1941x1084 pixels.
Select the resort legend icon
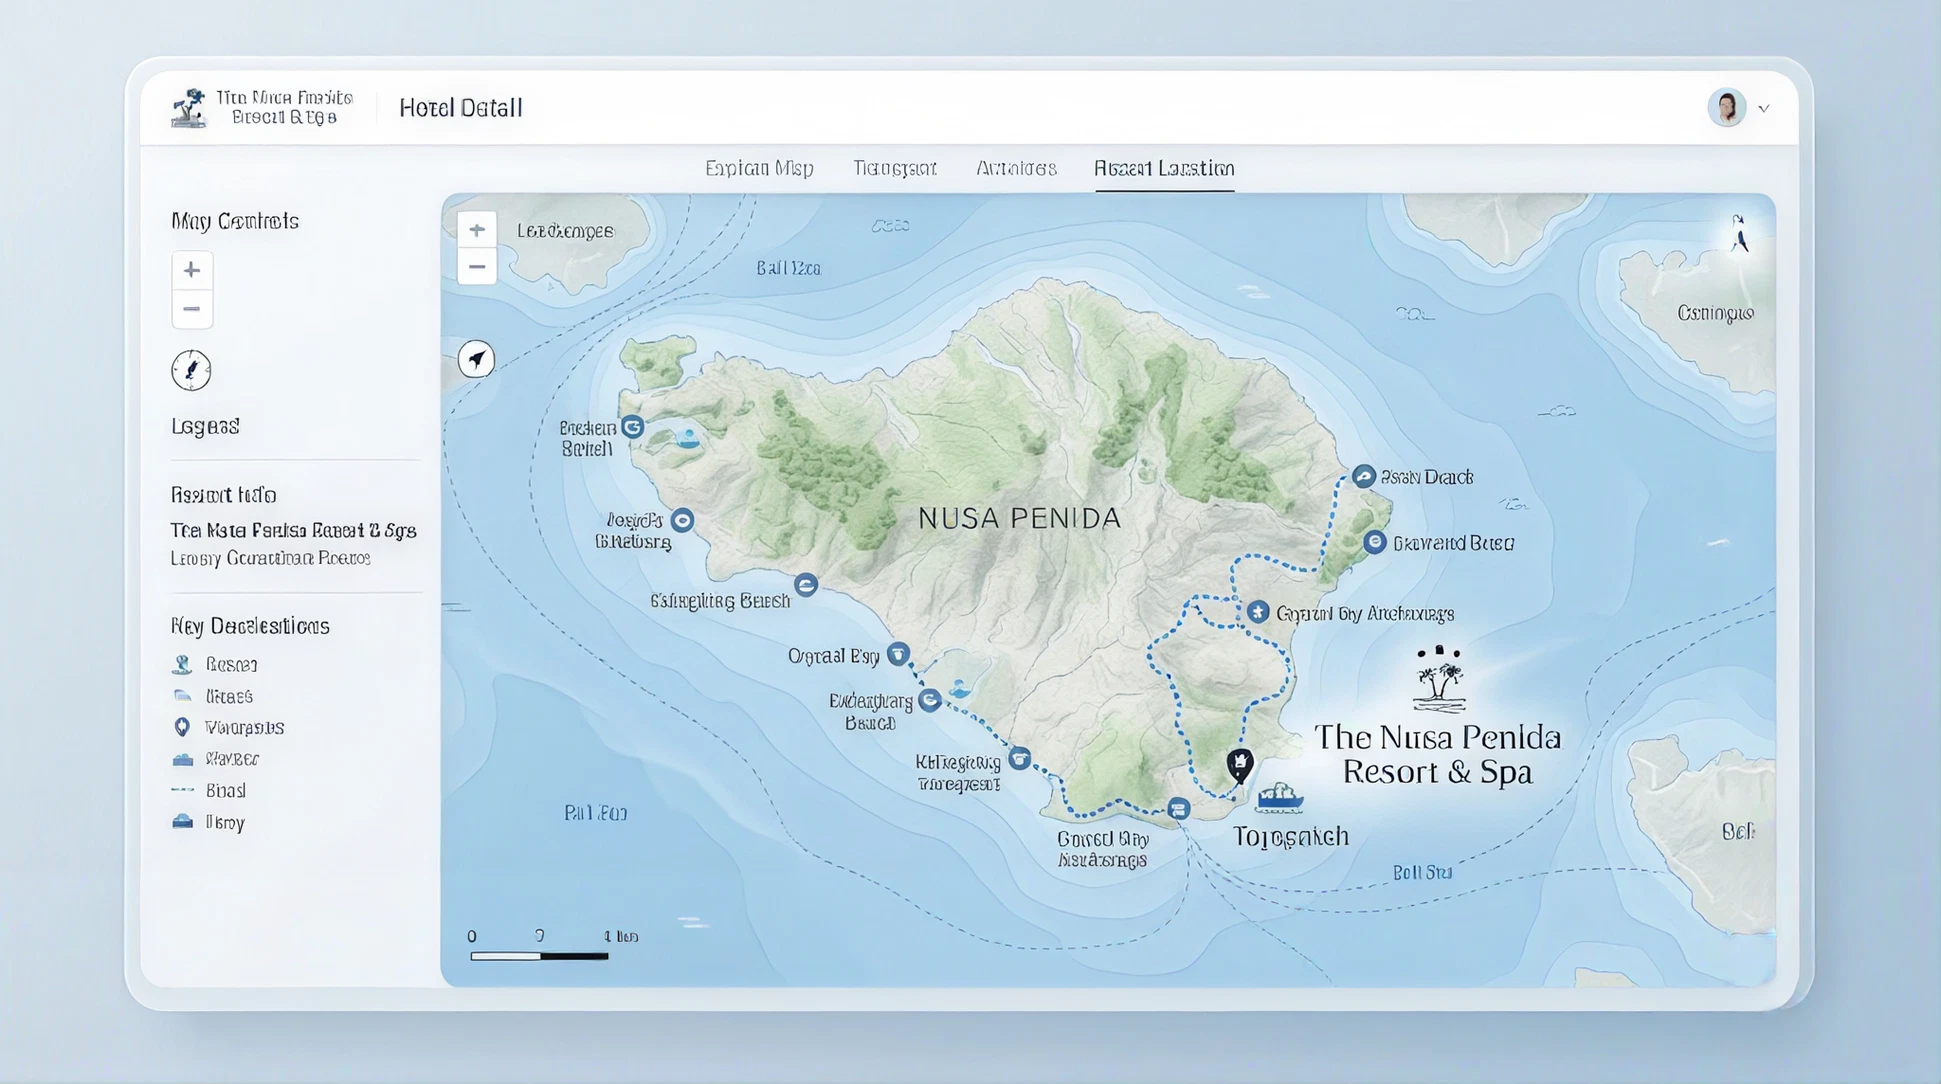(x=182, y=664)
